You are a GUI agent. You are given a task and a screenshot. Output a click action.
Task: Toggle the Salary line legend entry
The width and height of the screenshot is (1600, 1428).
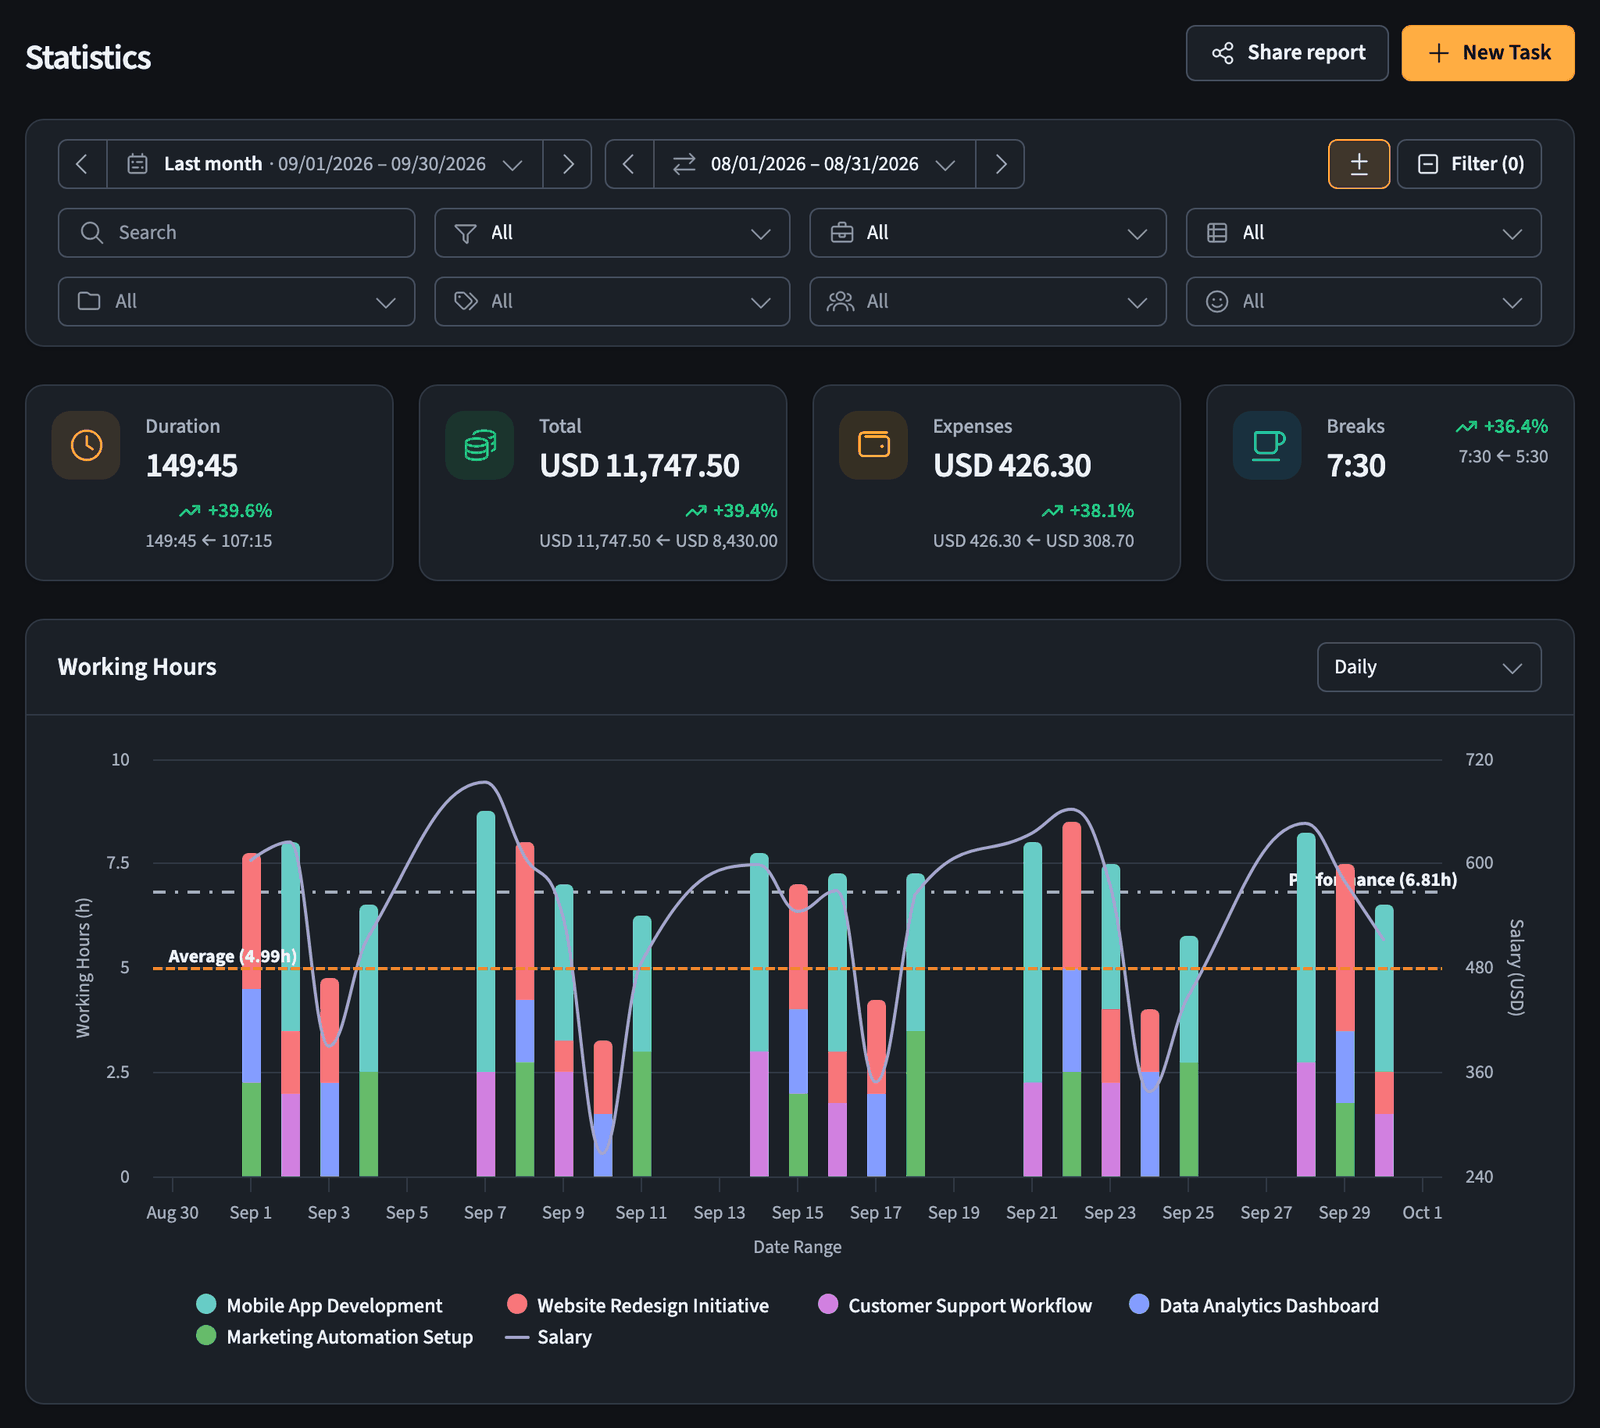[x=549, y=1337]
